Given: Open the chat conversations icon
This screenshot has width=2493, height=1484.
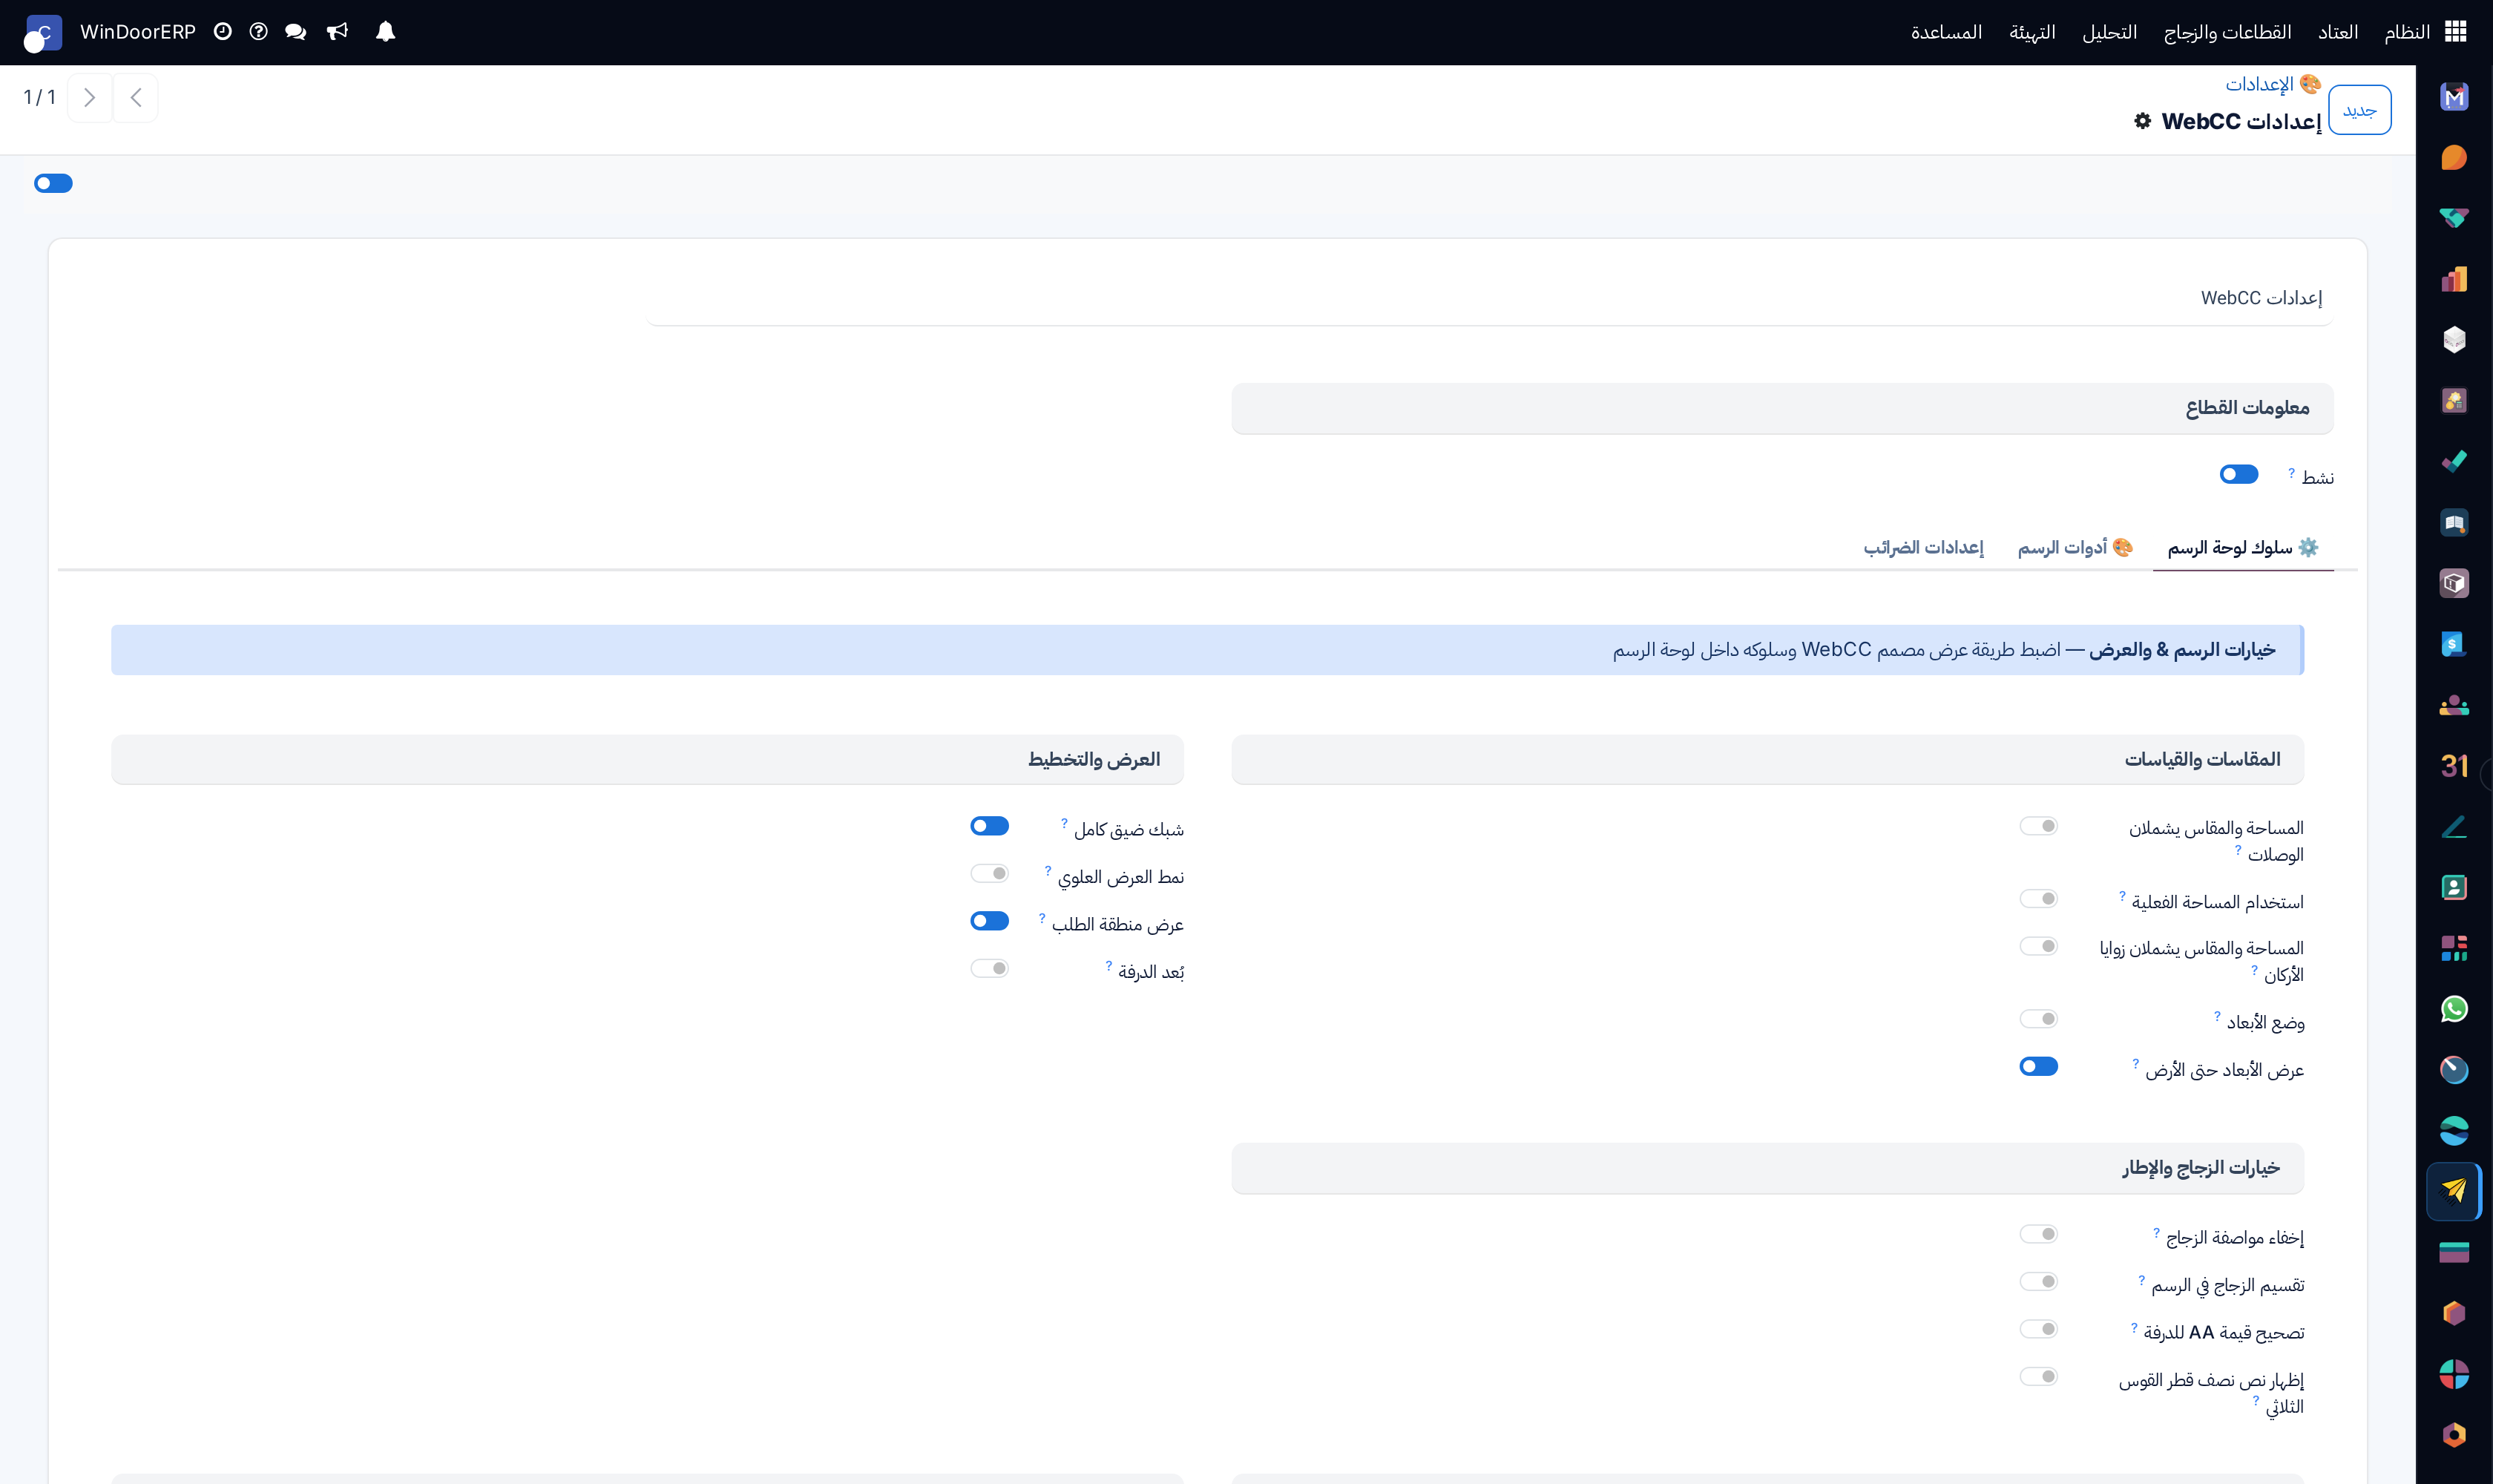Looking at the screenshot, I should point(295,32).
